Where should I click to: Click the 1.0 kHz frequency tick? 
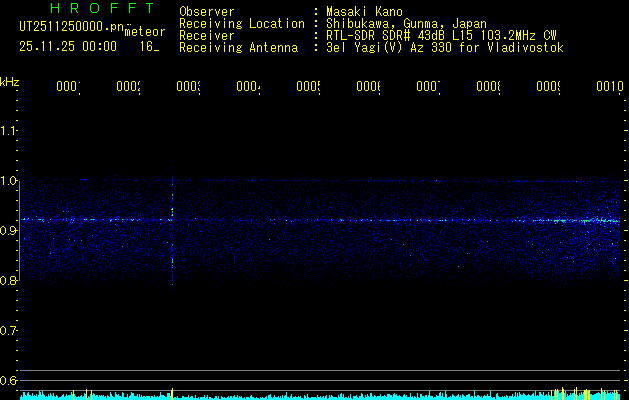10,180
